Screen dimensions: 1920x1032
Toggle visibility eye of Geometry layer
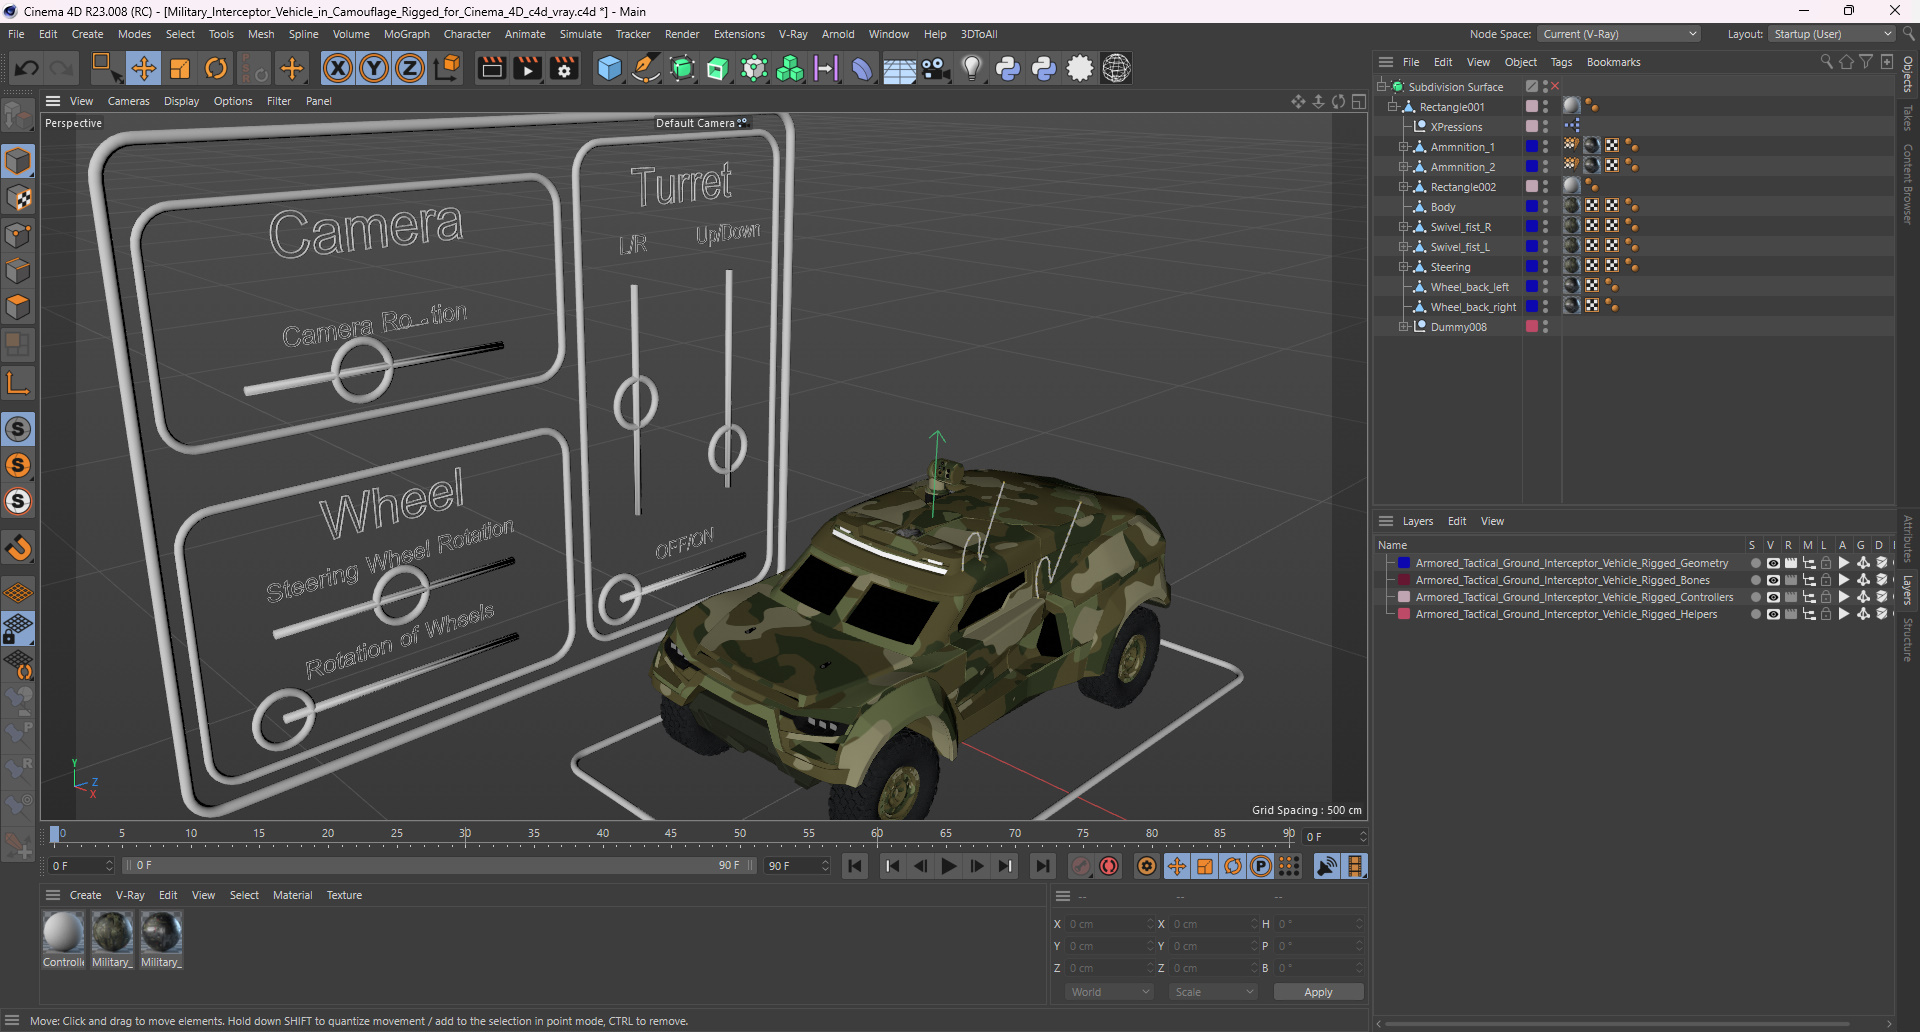[x=1773, y=563]
